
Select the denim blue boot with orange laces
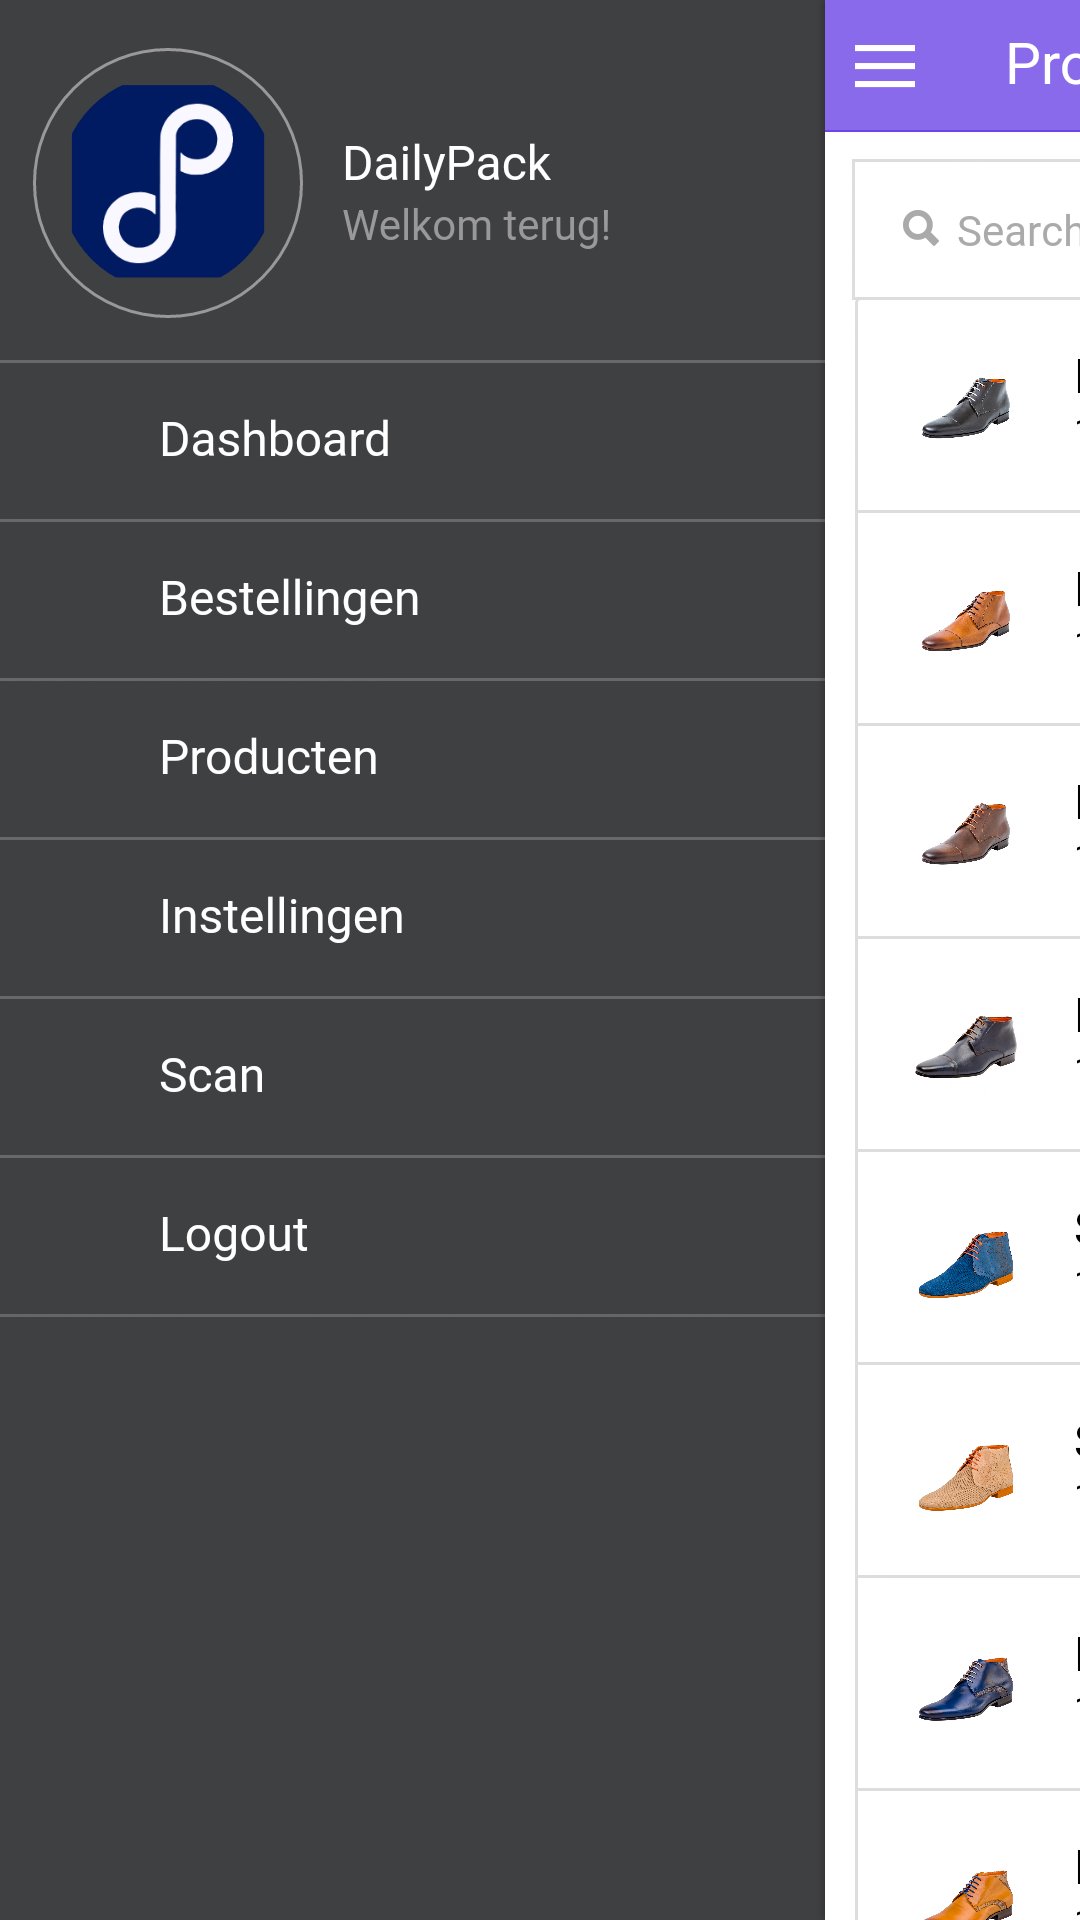(967, 1262)
